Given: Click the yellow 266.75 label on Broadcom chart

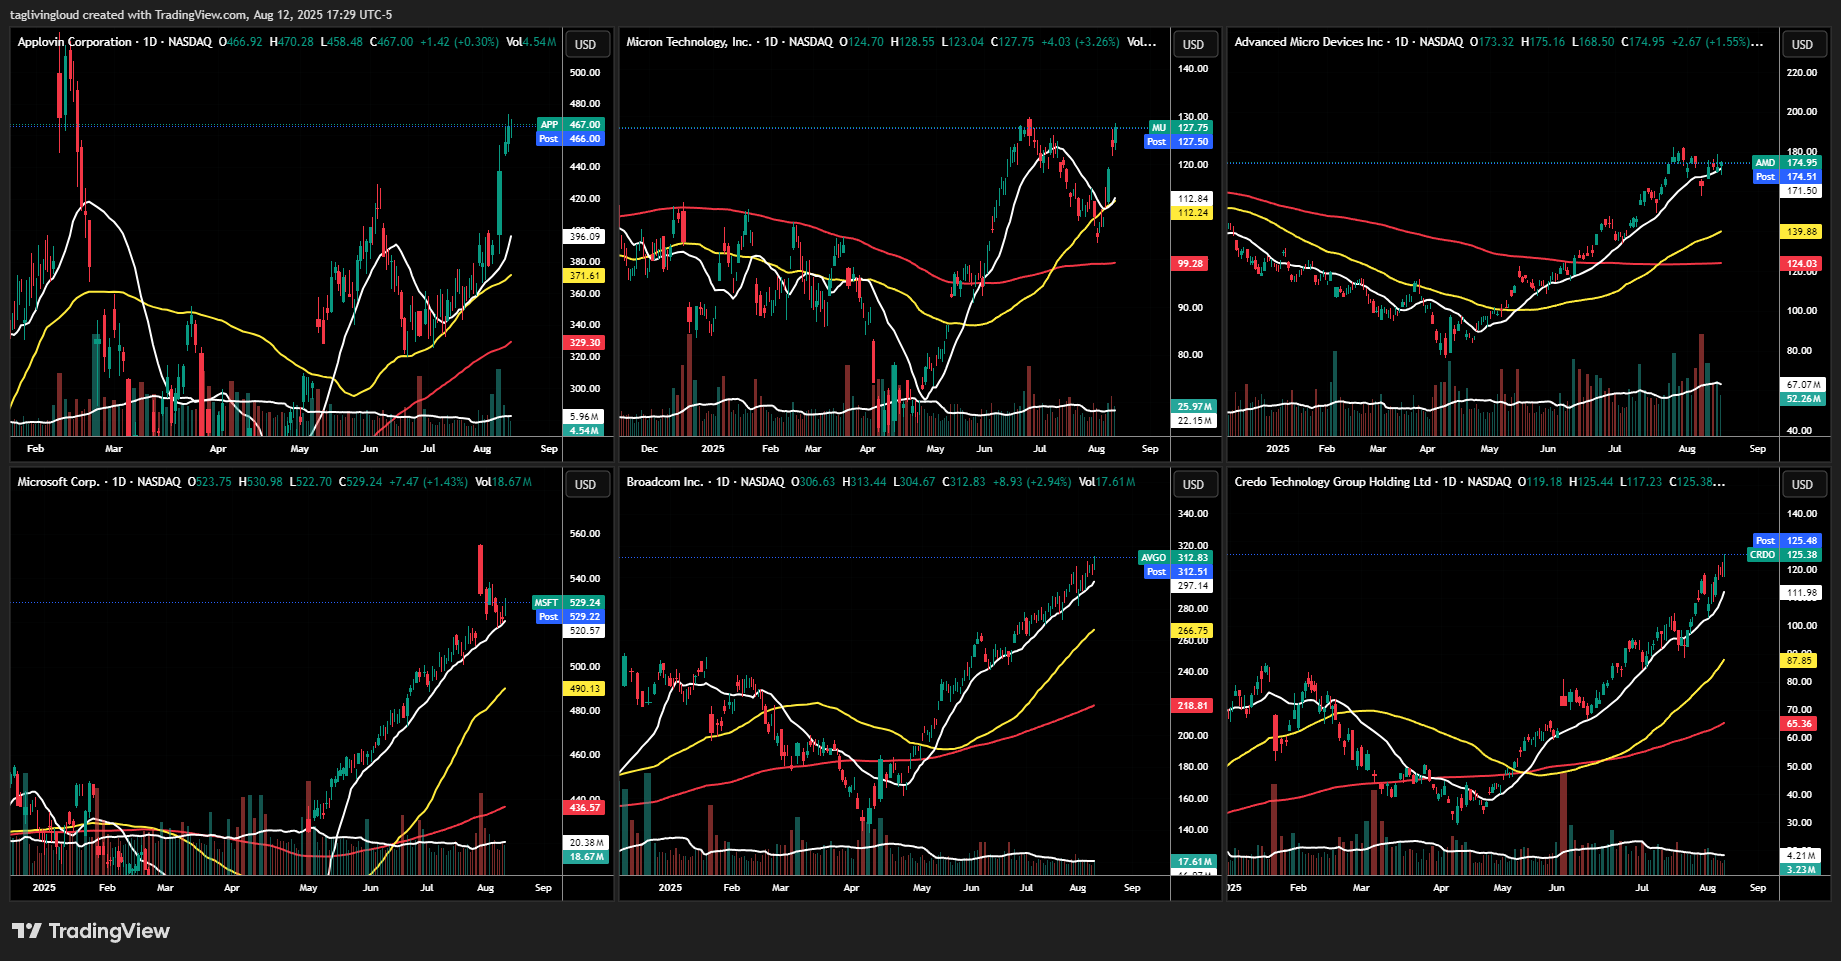Looking at the screenshot, I should pos(1193,631).
